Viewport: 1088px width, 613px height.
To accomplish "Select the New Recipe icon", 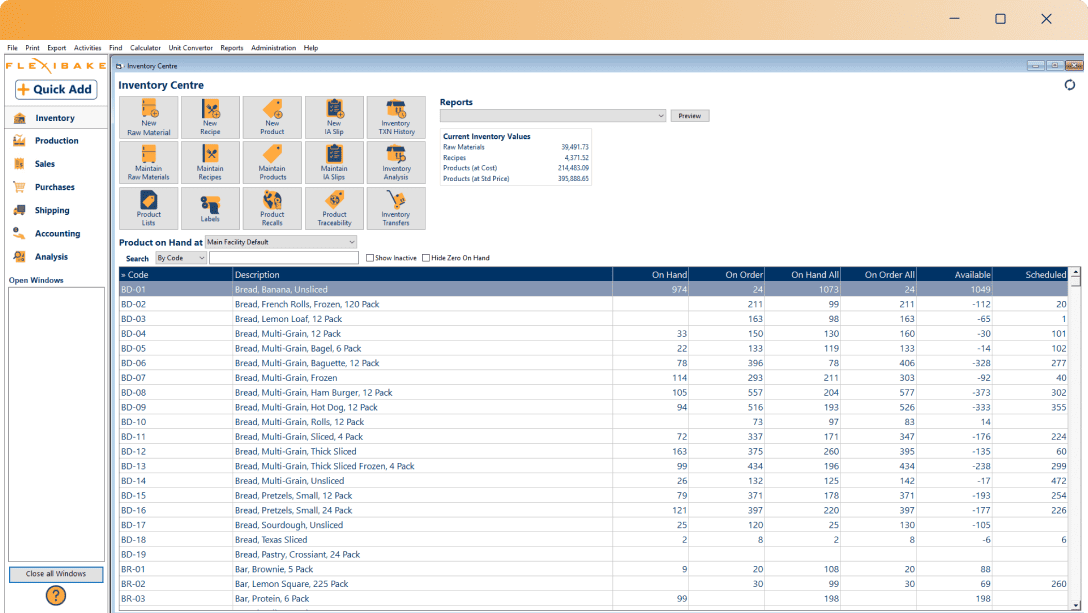I will pos(210,116).
